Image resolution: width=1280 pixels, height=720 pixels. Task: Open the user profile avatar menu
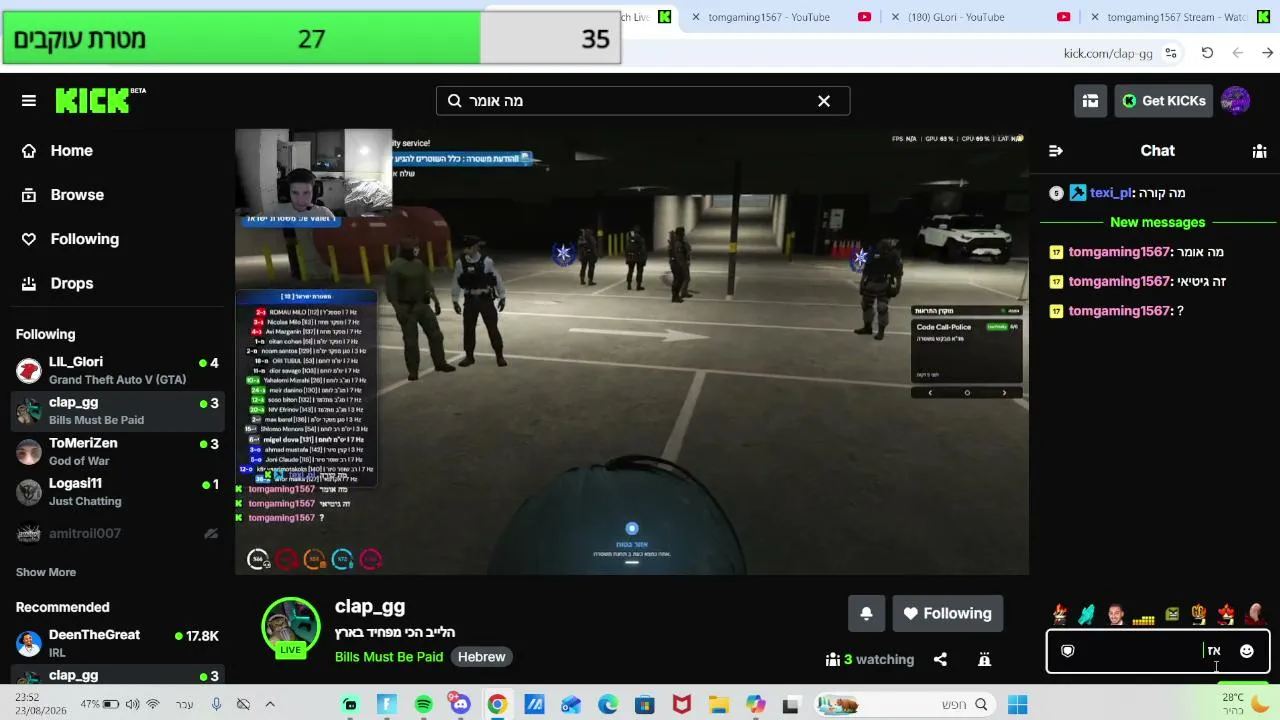(1236, 101)
